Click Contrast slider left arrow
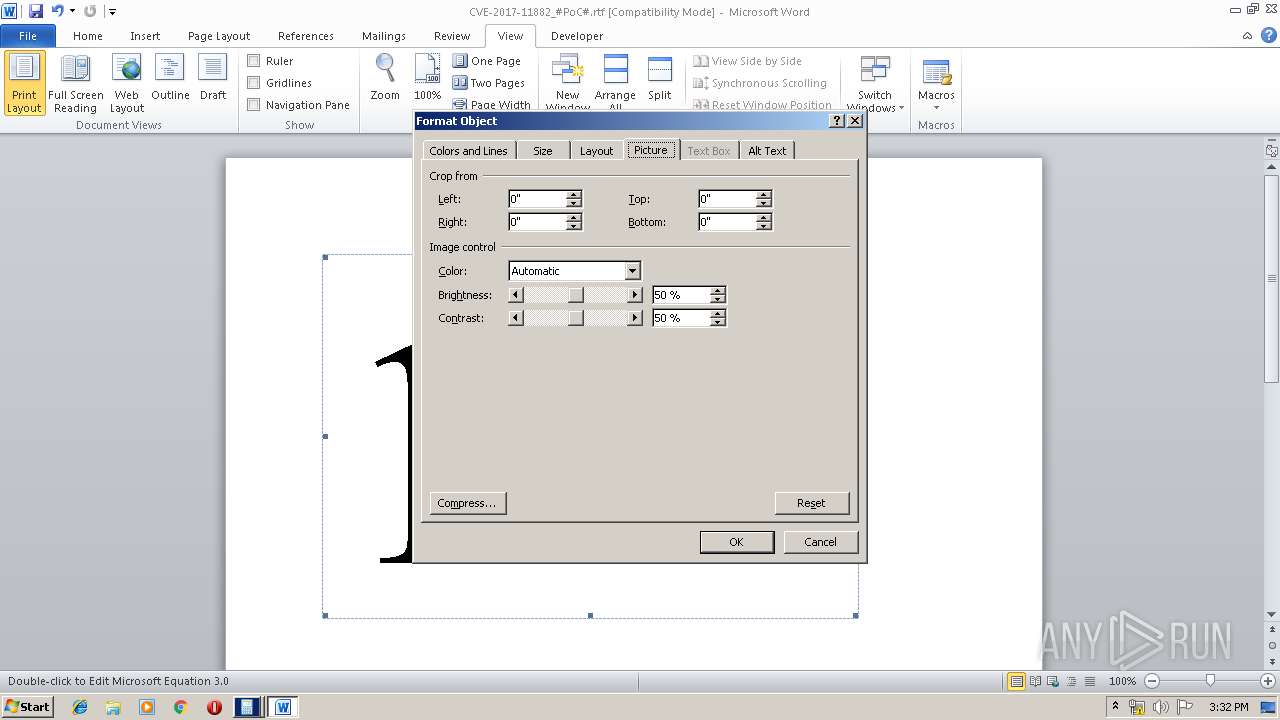This screenshot has height=720, width=1280. [x=516, y=318]
